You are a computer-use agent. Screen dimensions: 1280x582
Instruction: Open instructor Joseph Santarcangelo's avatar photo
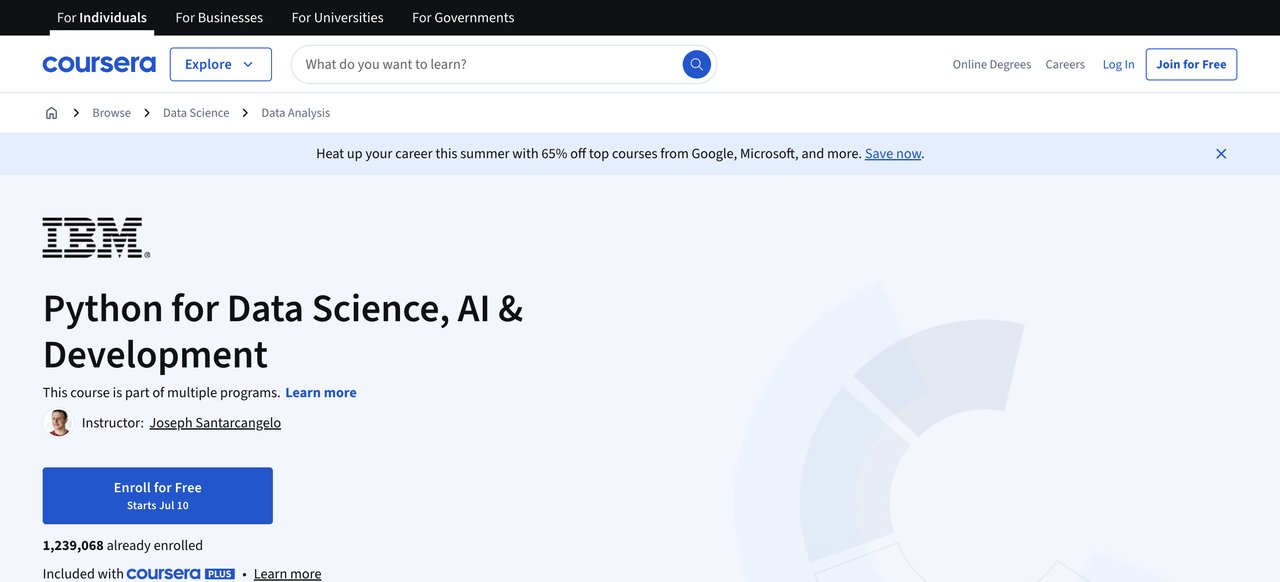pyautogui.click(x=59, y=423)
